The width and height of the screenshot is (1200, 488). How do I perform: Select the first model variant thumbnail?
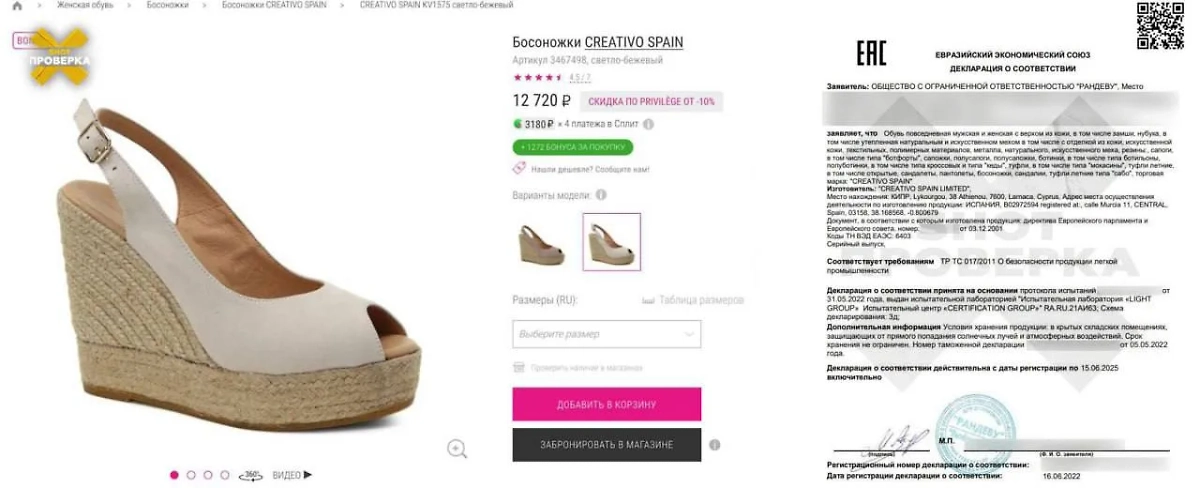(x=540, y=242)
